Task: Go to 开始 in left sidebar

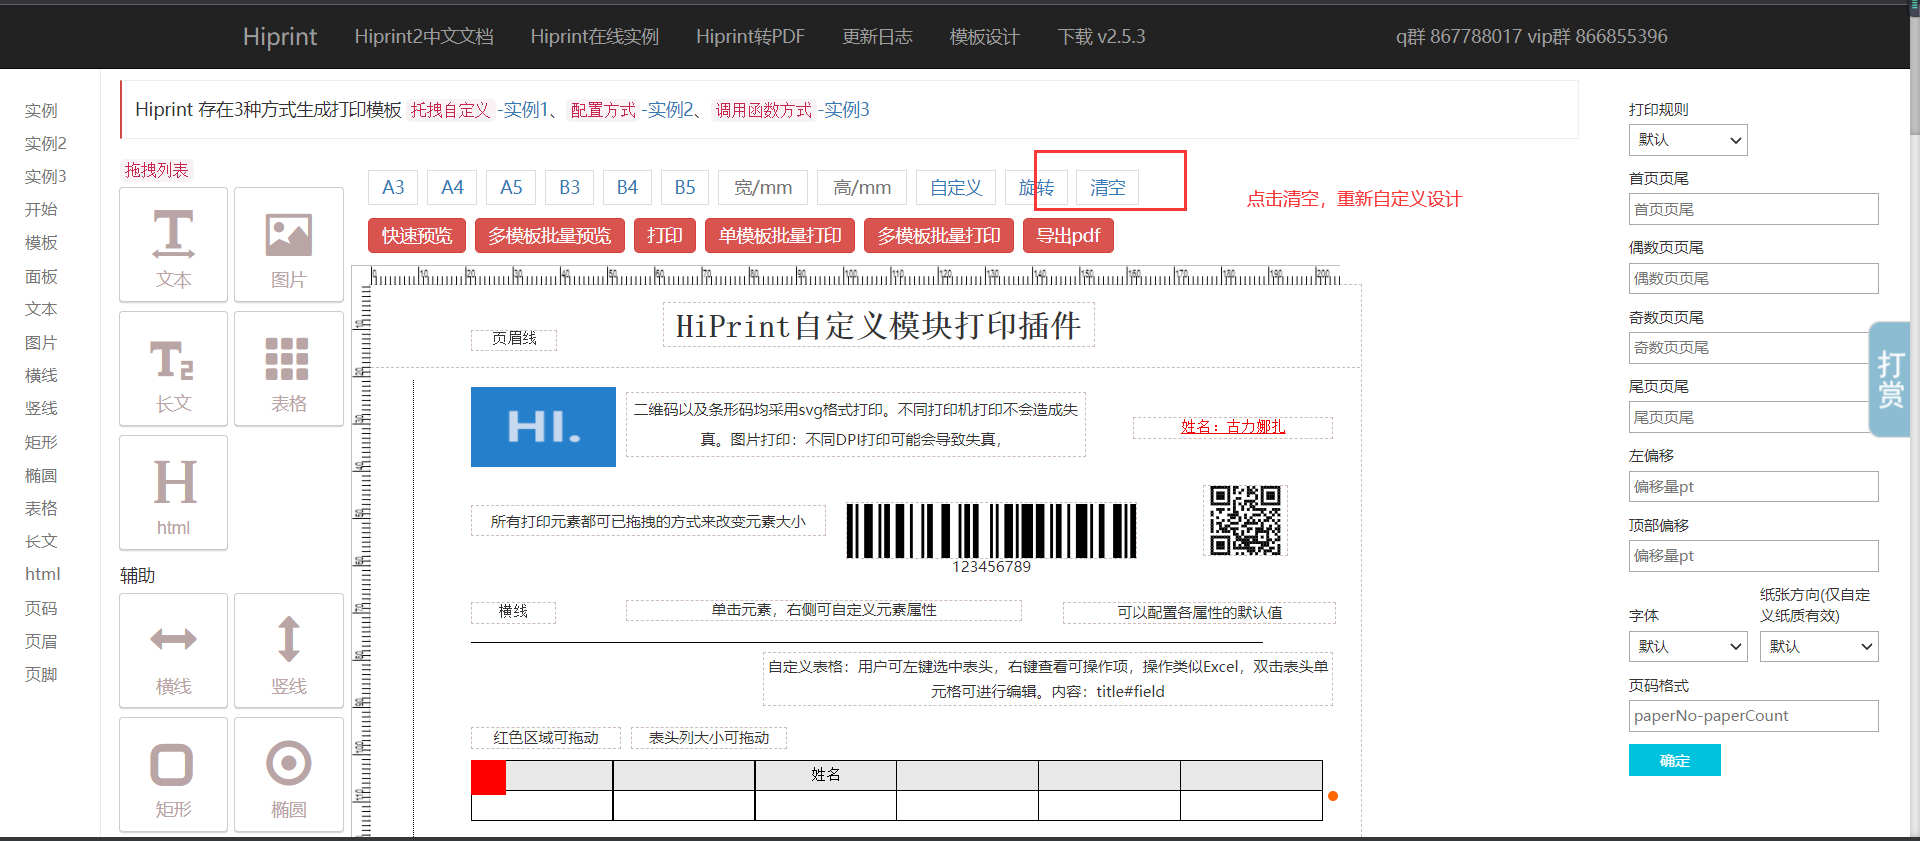Action: point(41,209)
